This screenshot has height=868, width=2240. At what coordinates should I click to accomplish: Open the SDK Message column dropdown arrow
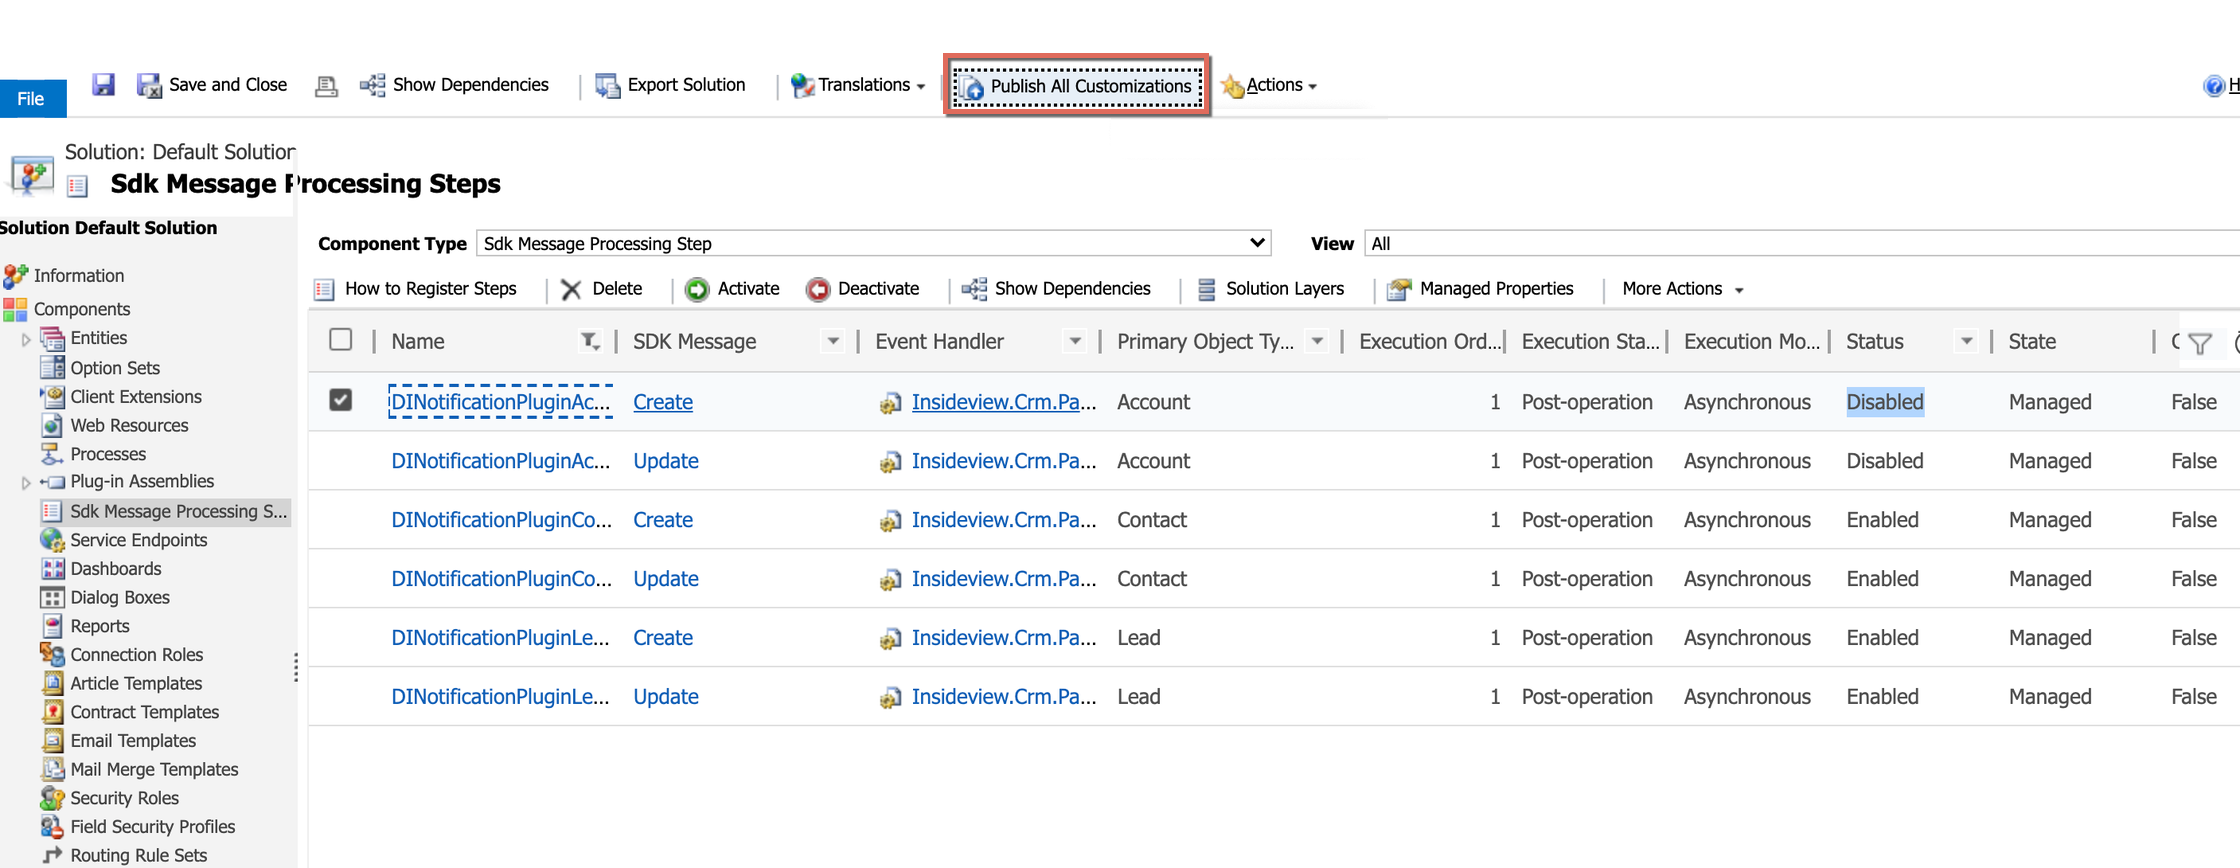click(x=832, y=342)
